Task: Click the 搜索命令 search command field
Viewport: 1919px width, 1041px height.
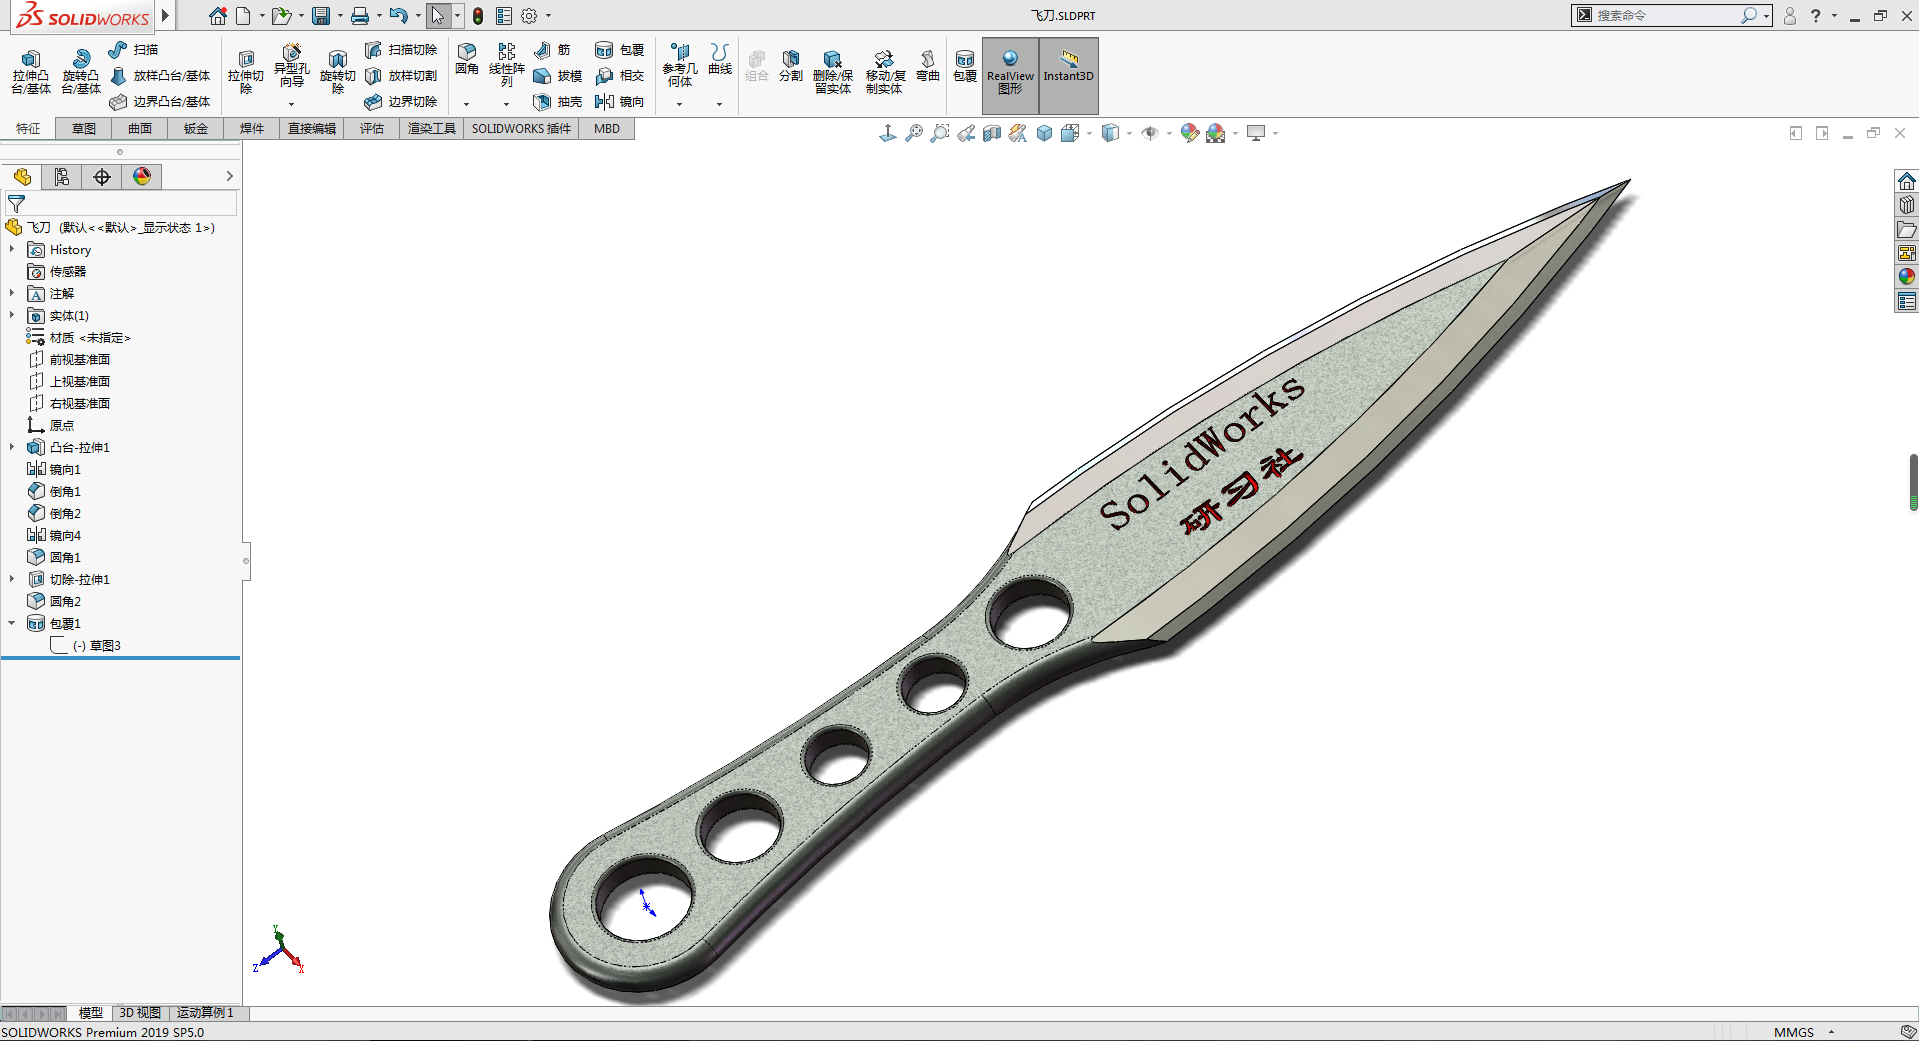Action: [1665, 15]
